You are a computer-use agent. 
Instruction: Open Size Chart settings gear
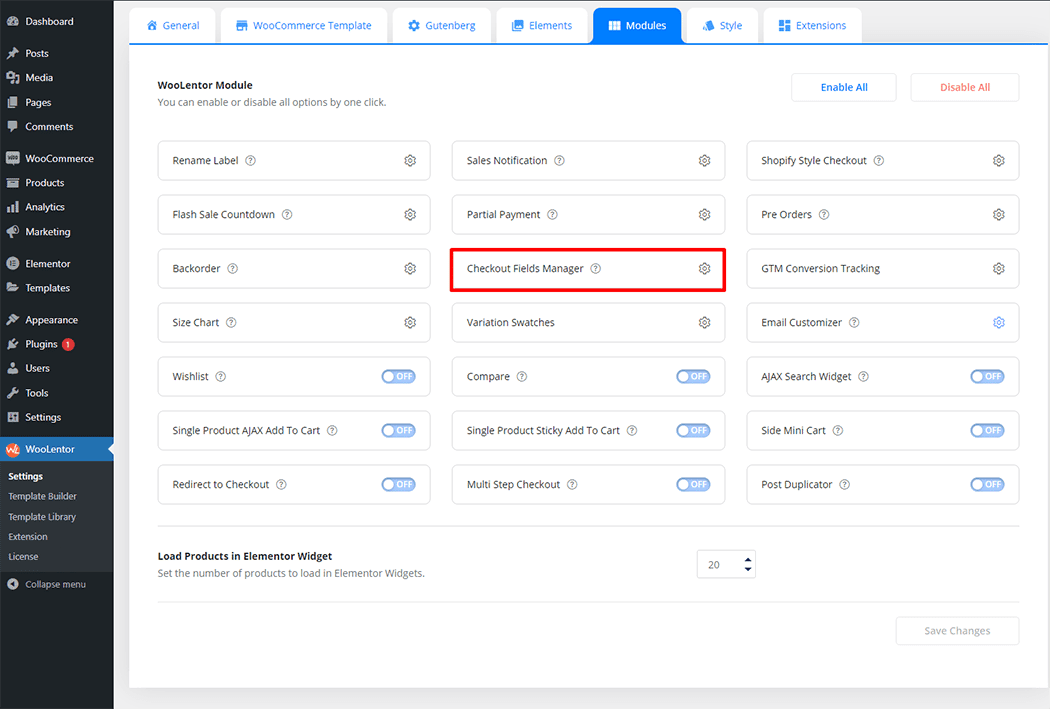pos(410,323)
